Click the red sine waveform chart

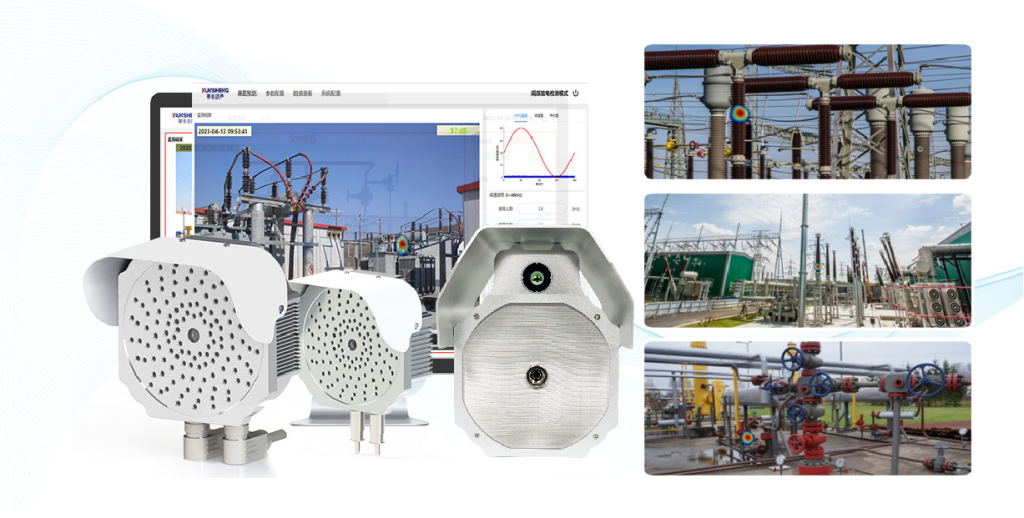537,153
